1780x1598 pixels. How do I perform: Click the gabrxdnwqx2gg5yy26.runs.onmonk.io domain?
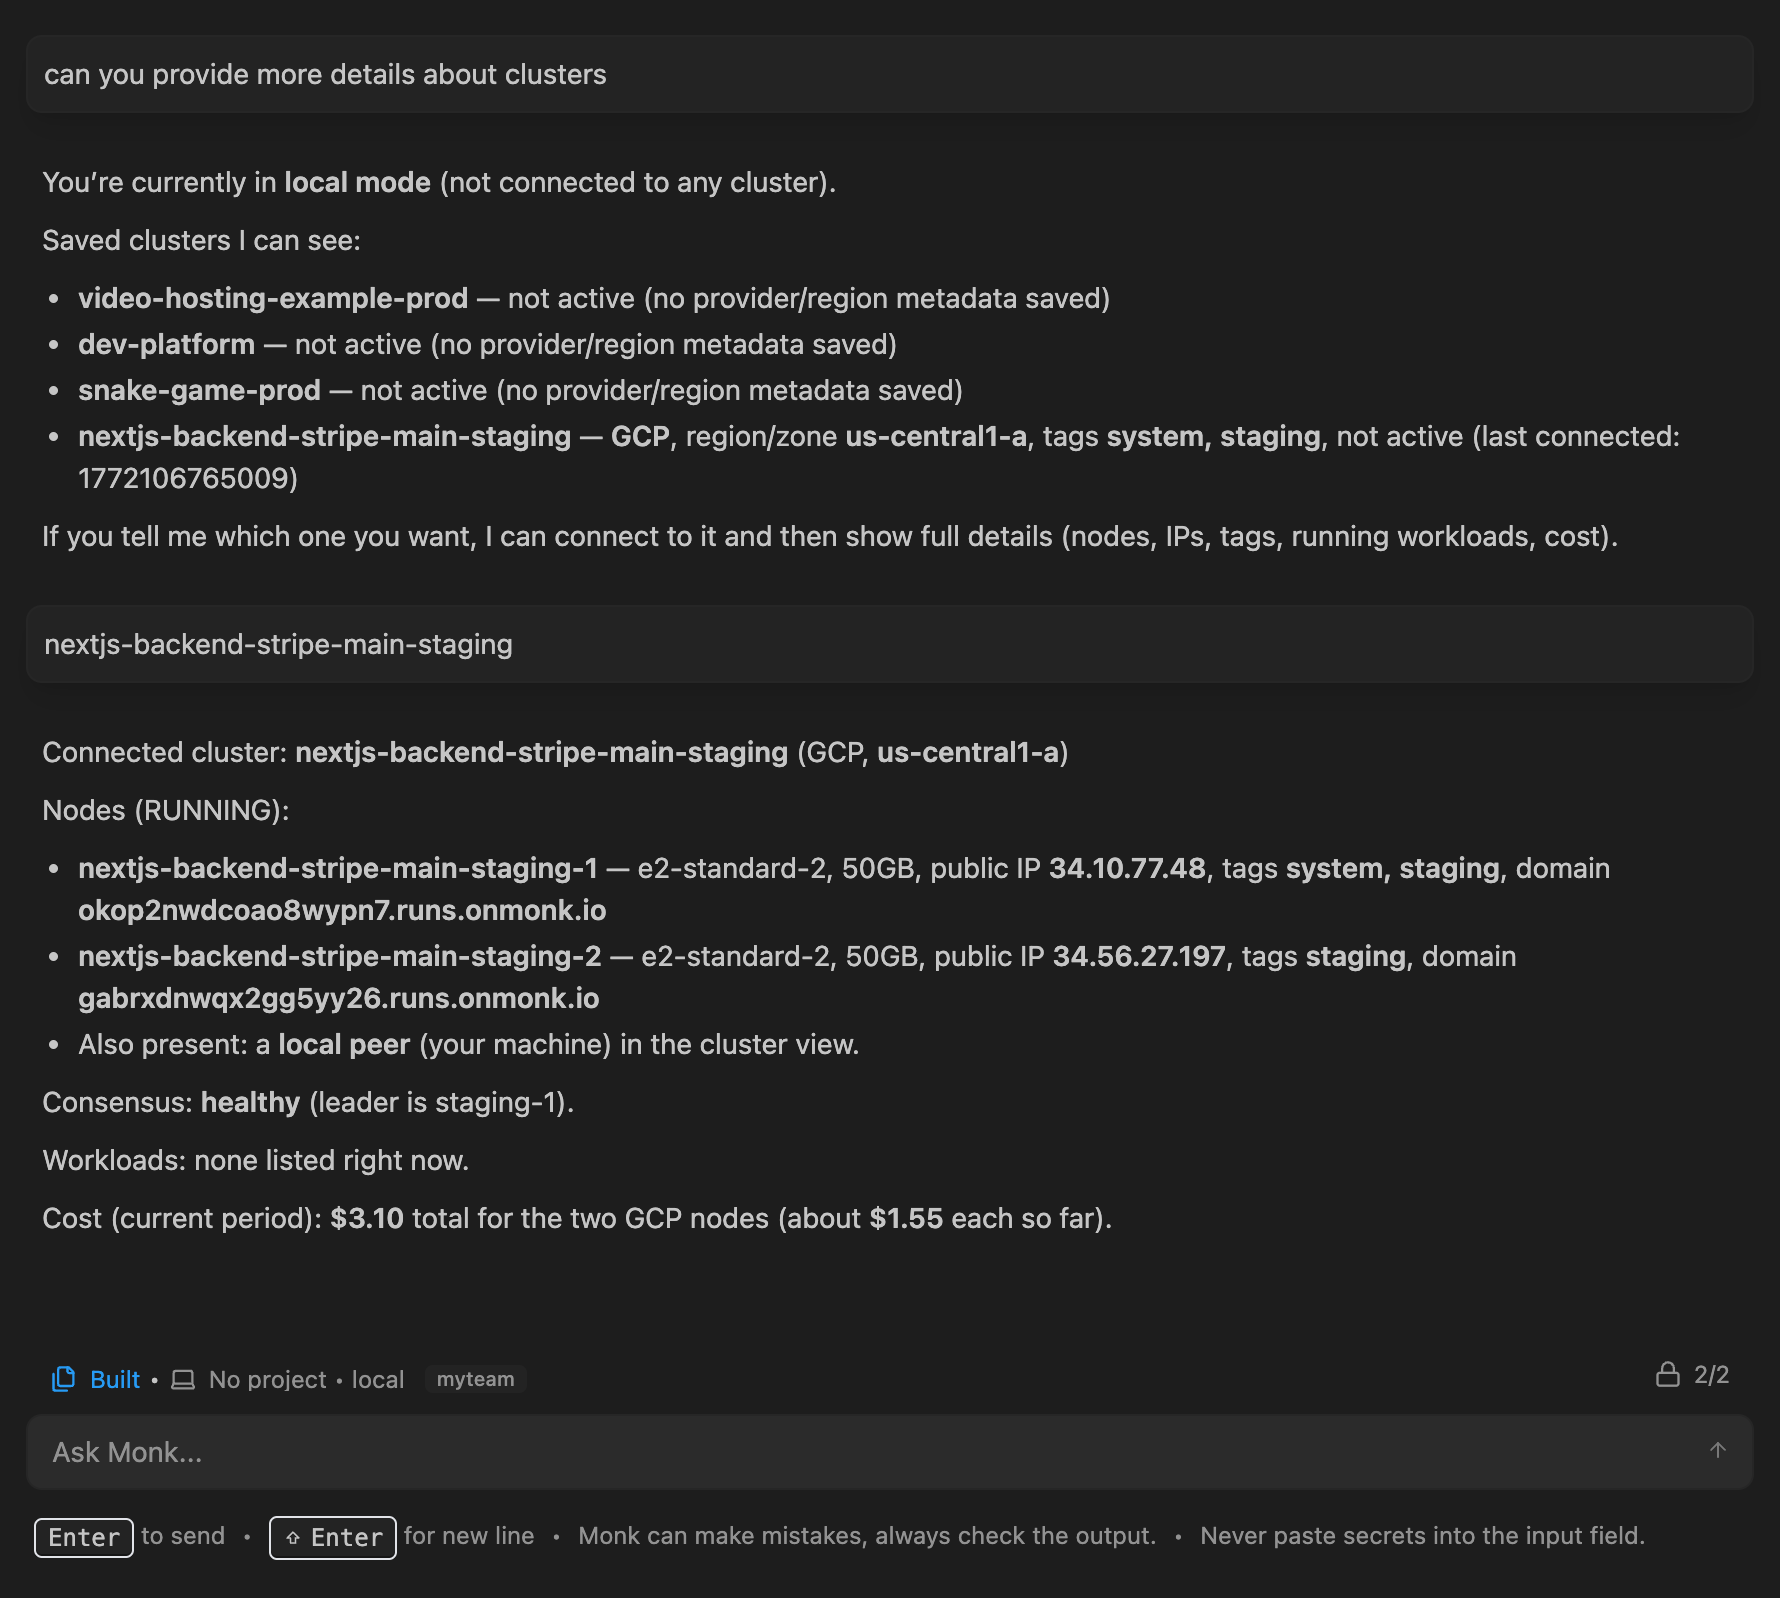(x=338, y=998)
